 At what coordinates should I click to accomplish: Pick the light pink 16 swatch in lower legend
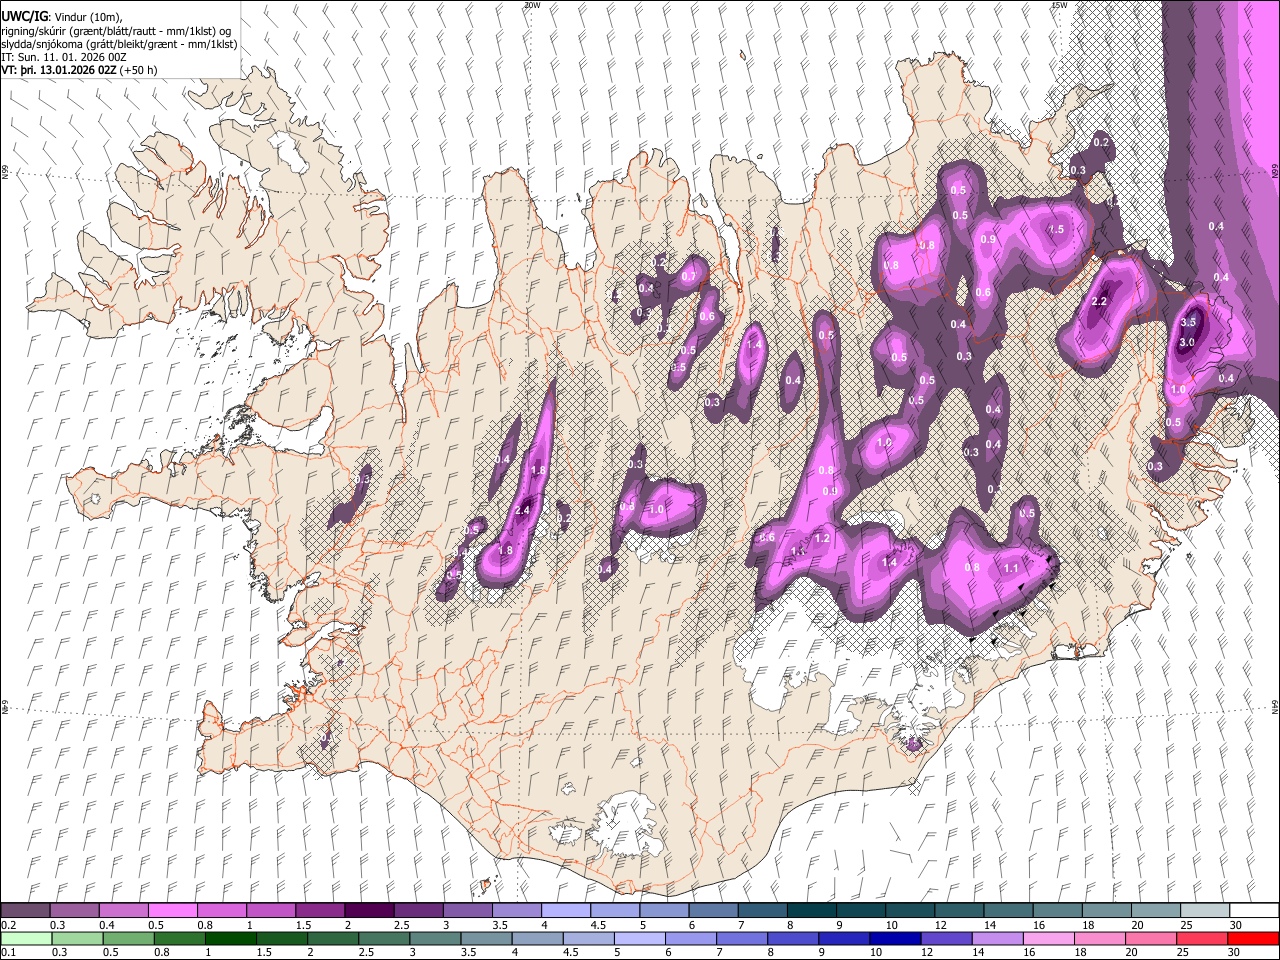point(1047,938)
